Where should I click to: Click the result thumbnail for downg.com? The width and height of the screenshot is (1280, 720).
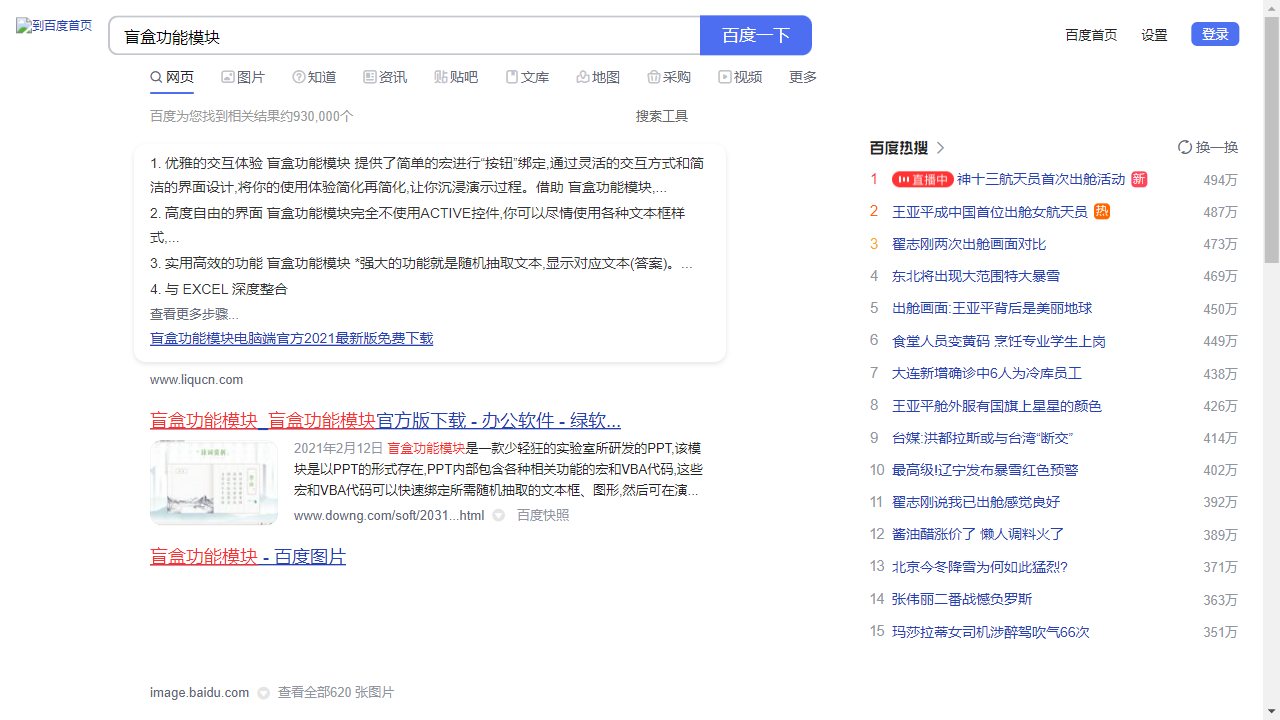pos(214,482)
